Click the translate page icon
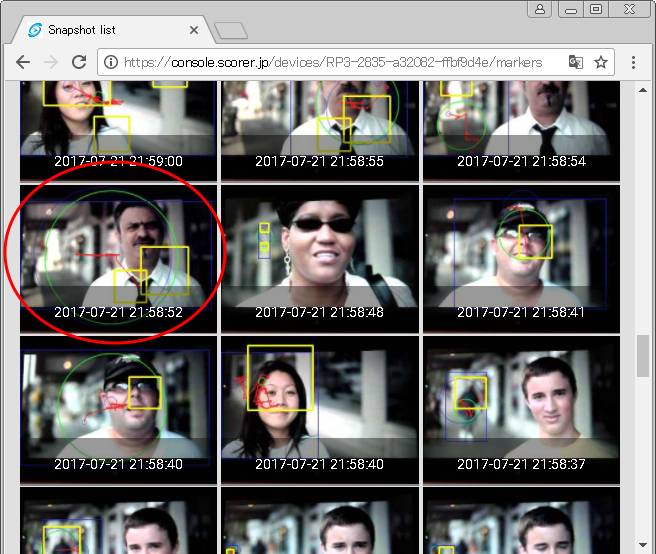 576,62
